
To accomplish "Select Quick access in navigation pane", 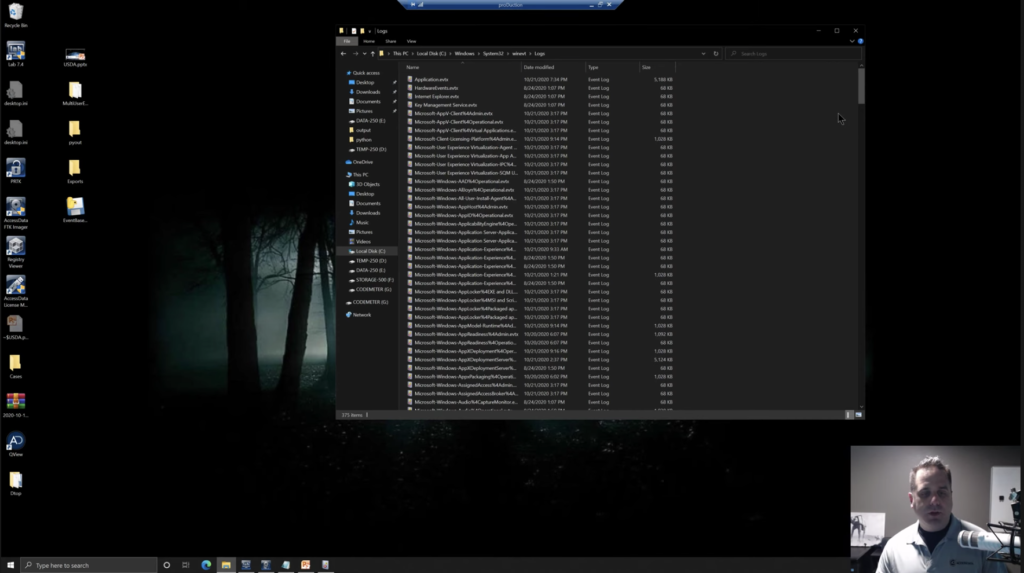I will coord(366,73).
